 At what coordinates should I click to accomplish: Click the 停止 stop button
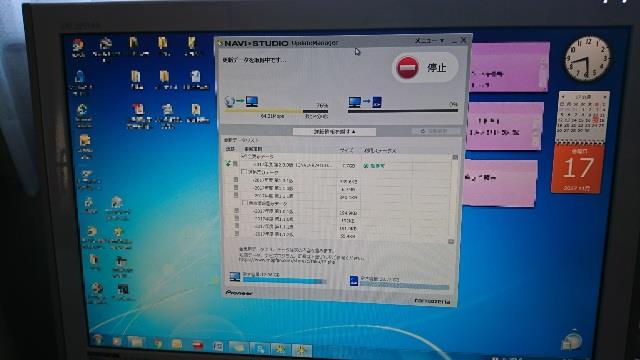point(425,67)
